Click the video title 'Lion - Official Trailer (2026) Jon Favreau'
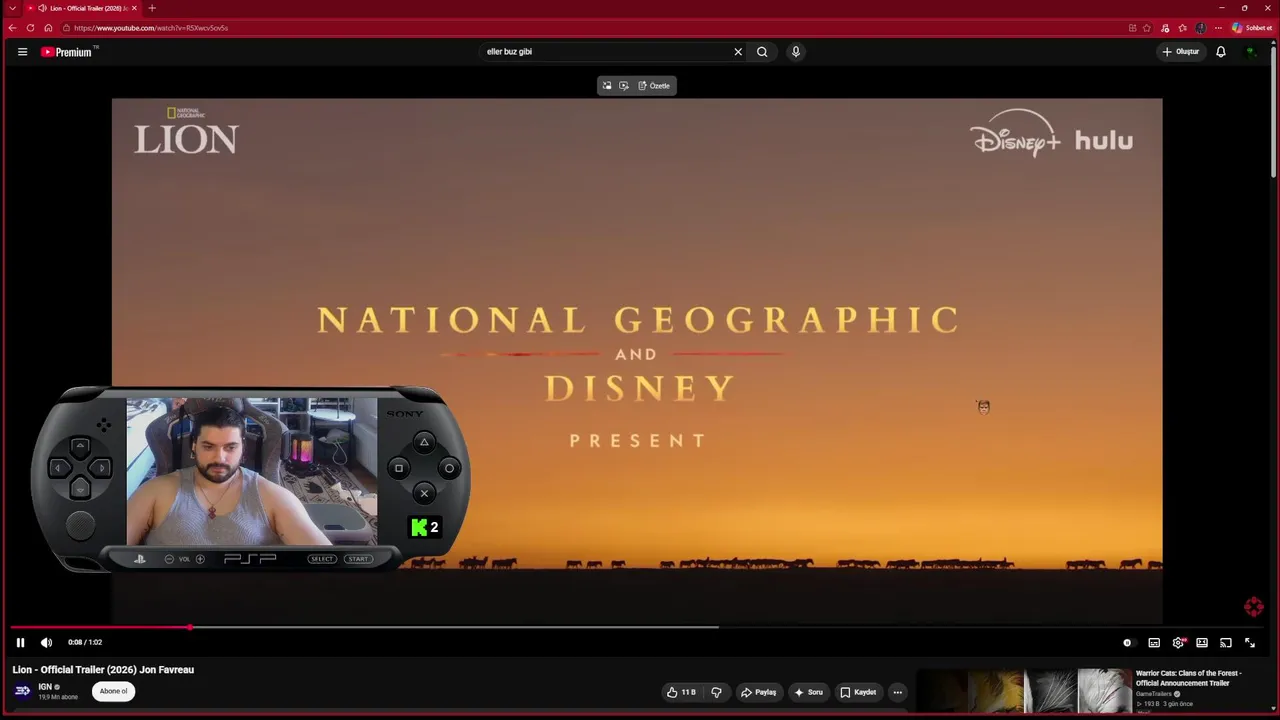This screenshot has height=720, width=1280. 103,670
